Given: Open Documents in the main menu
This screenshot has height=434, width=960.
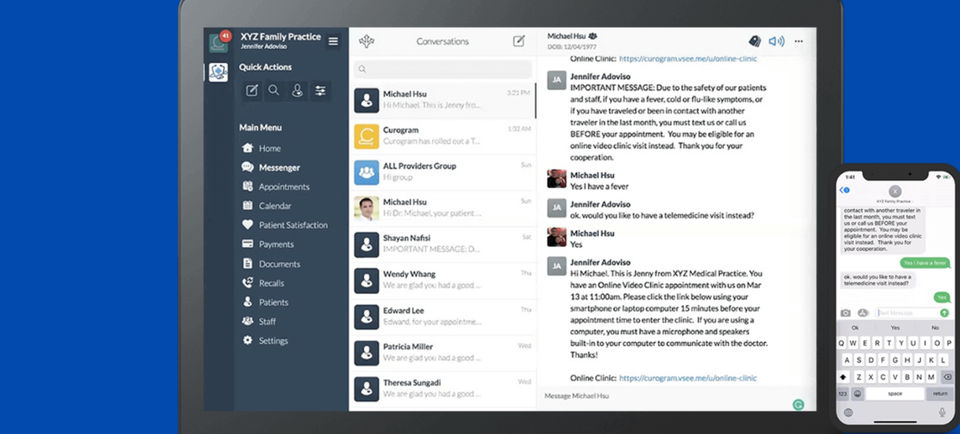Looking at the screenshot, I should [x=271, y=264].
